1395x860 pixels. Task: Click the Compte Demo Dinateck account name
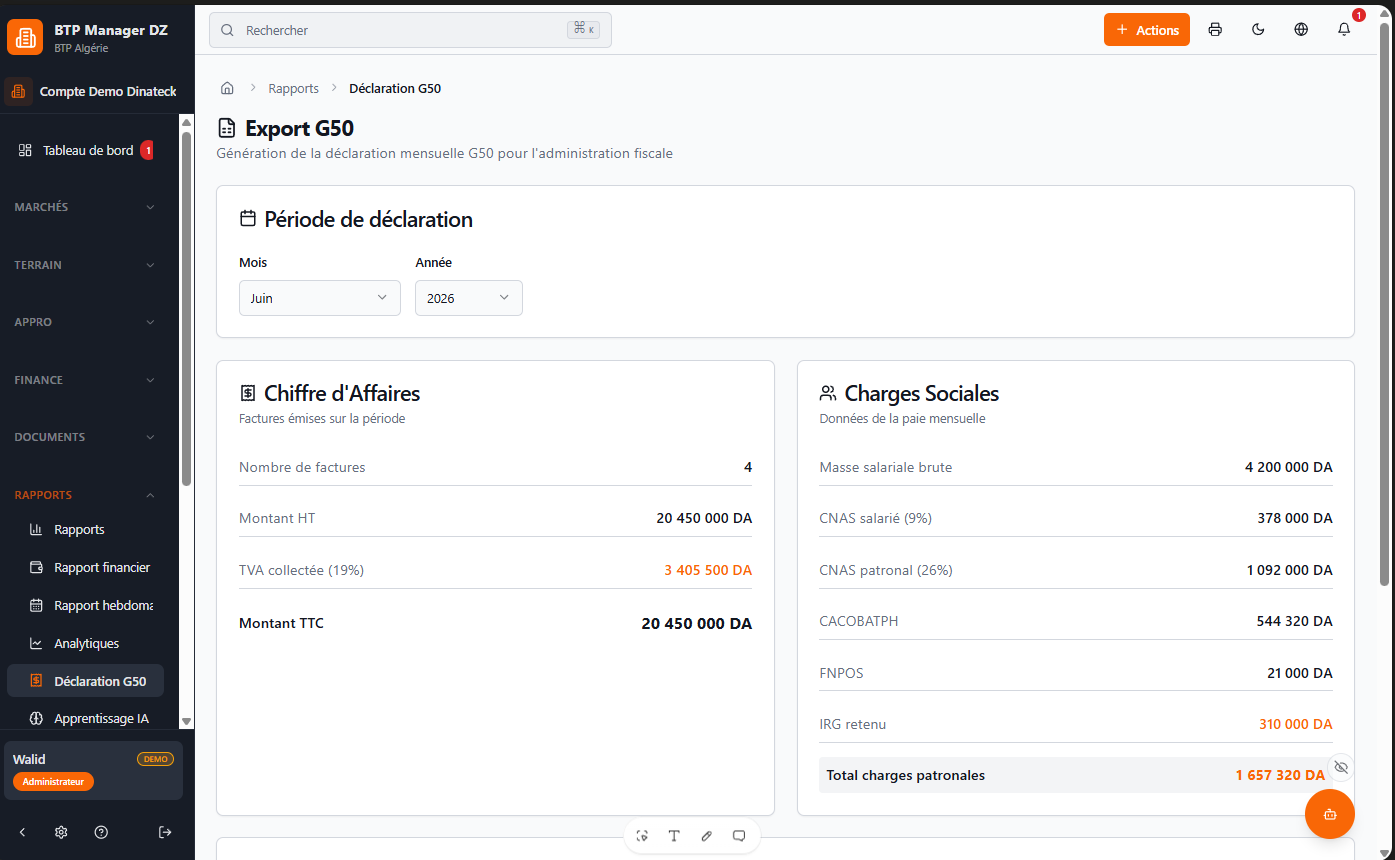(x=108, y=91)
